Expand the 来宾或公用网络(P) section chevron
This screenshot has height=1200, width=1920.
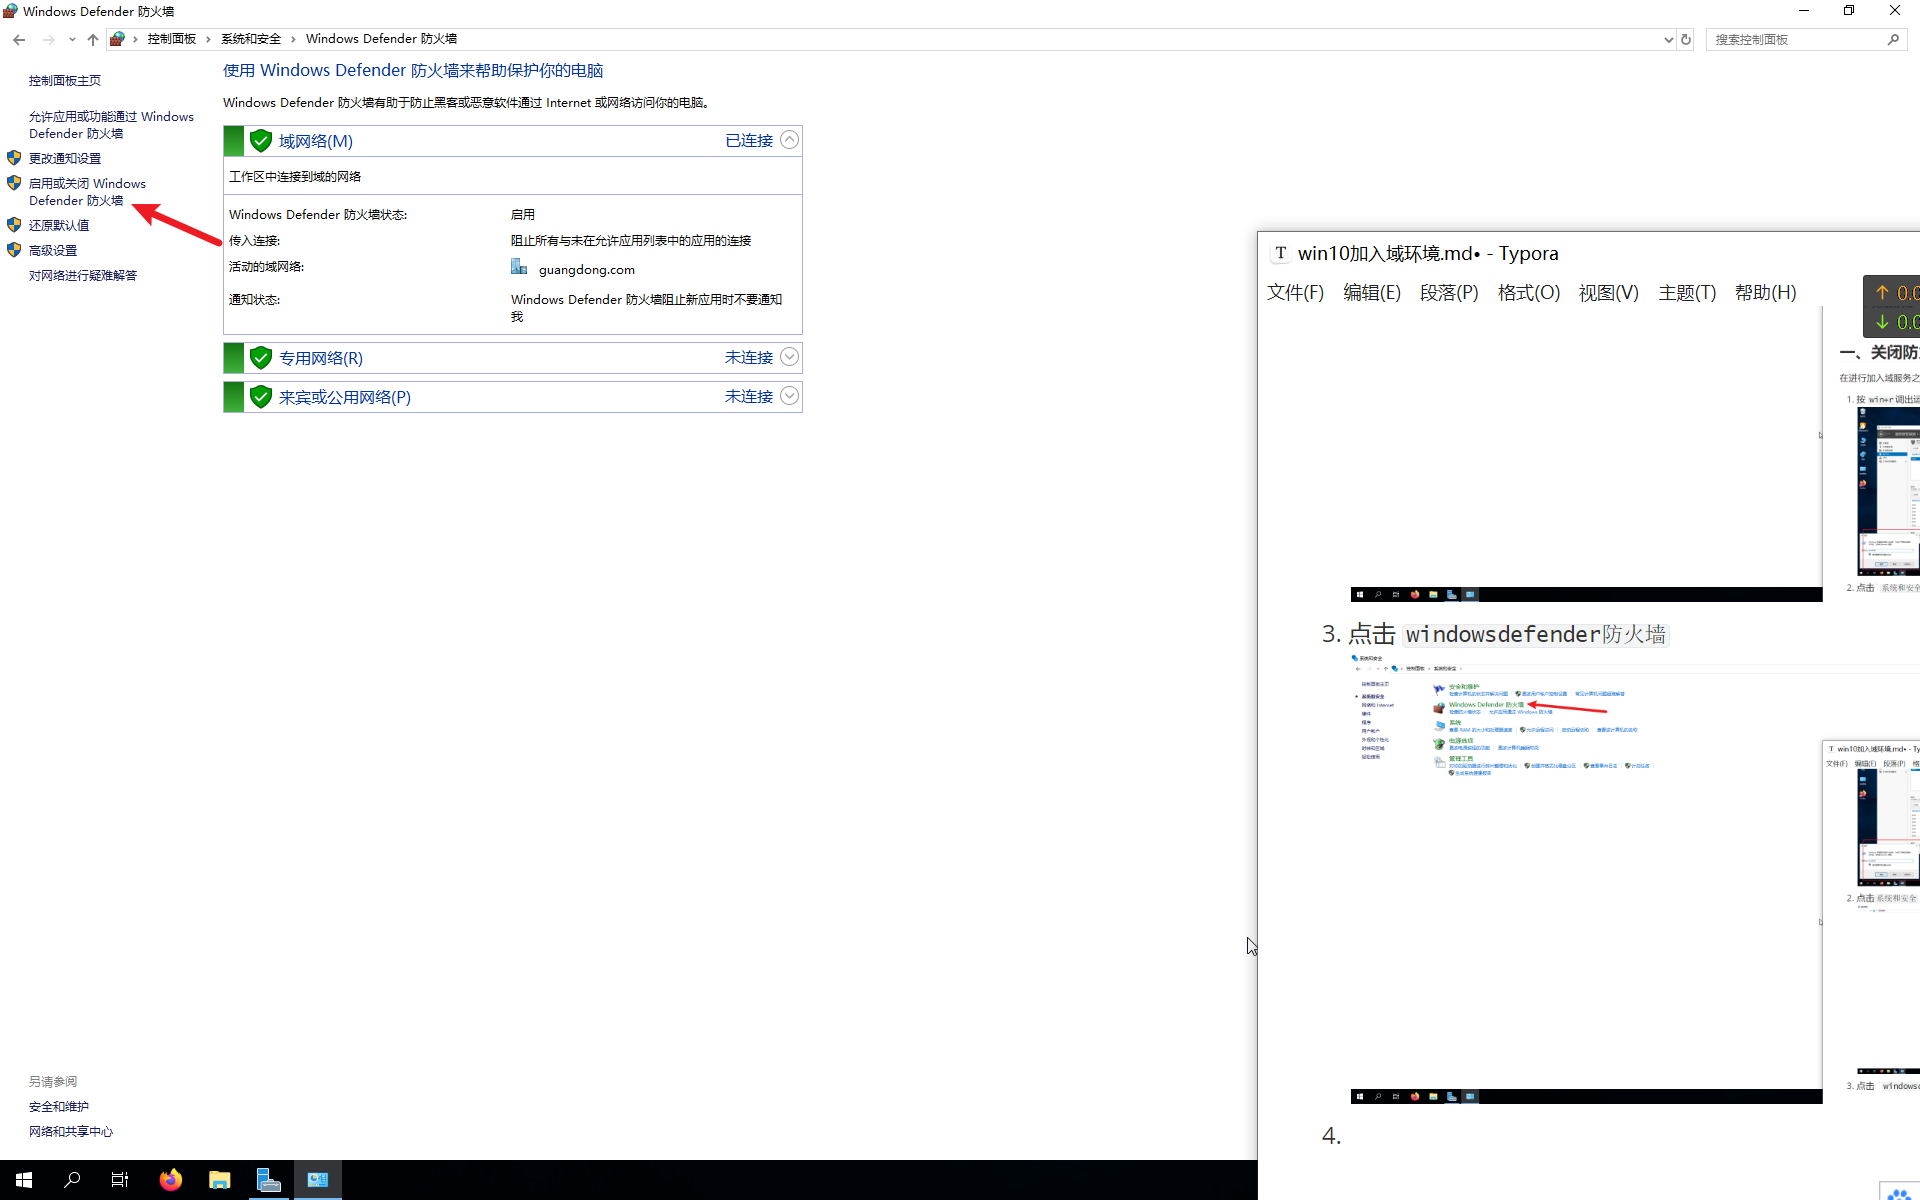(x=789, y=396)
